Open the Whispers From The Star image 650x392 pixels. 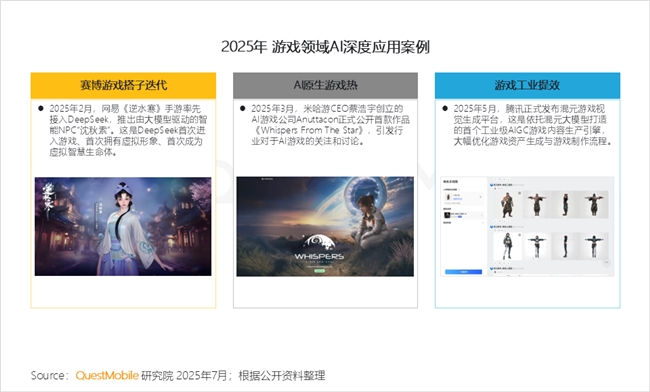325,227
